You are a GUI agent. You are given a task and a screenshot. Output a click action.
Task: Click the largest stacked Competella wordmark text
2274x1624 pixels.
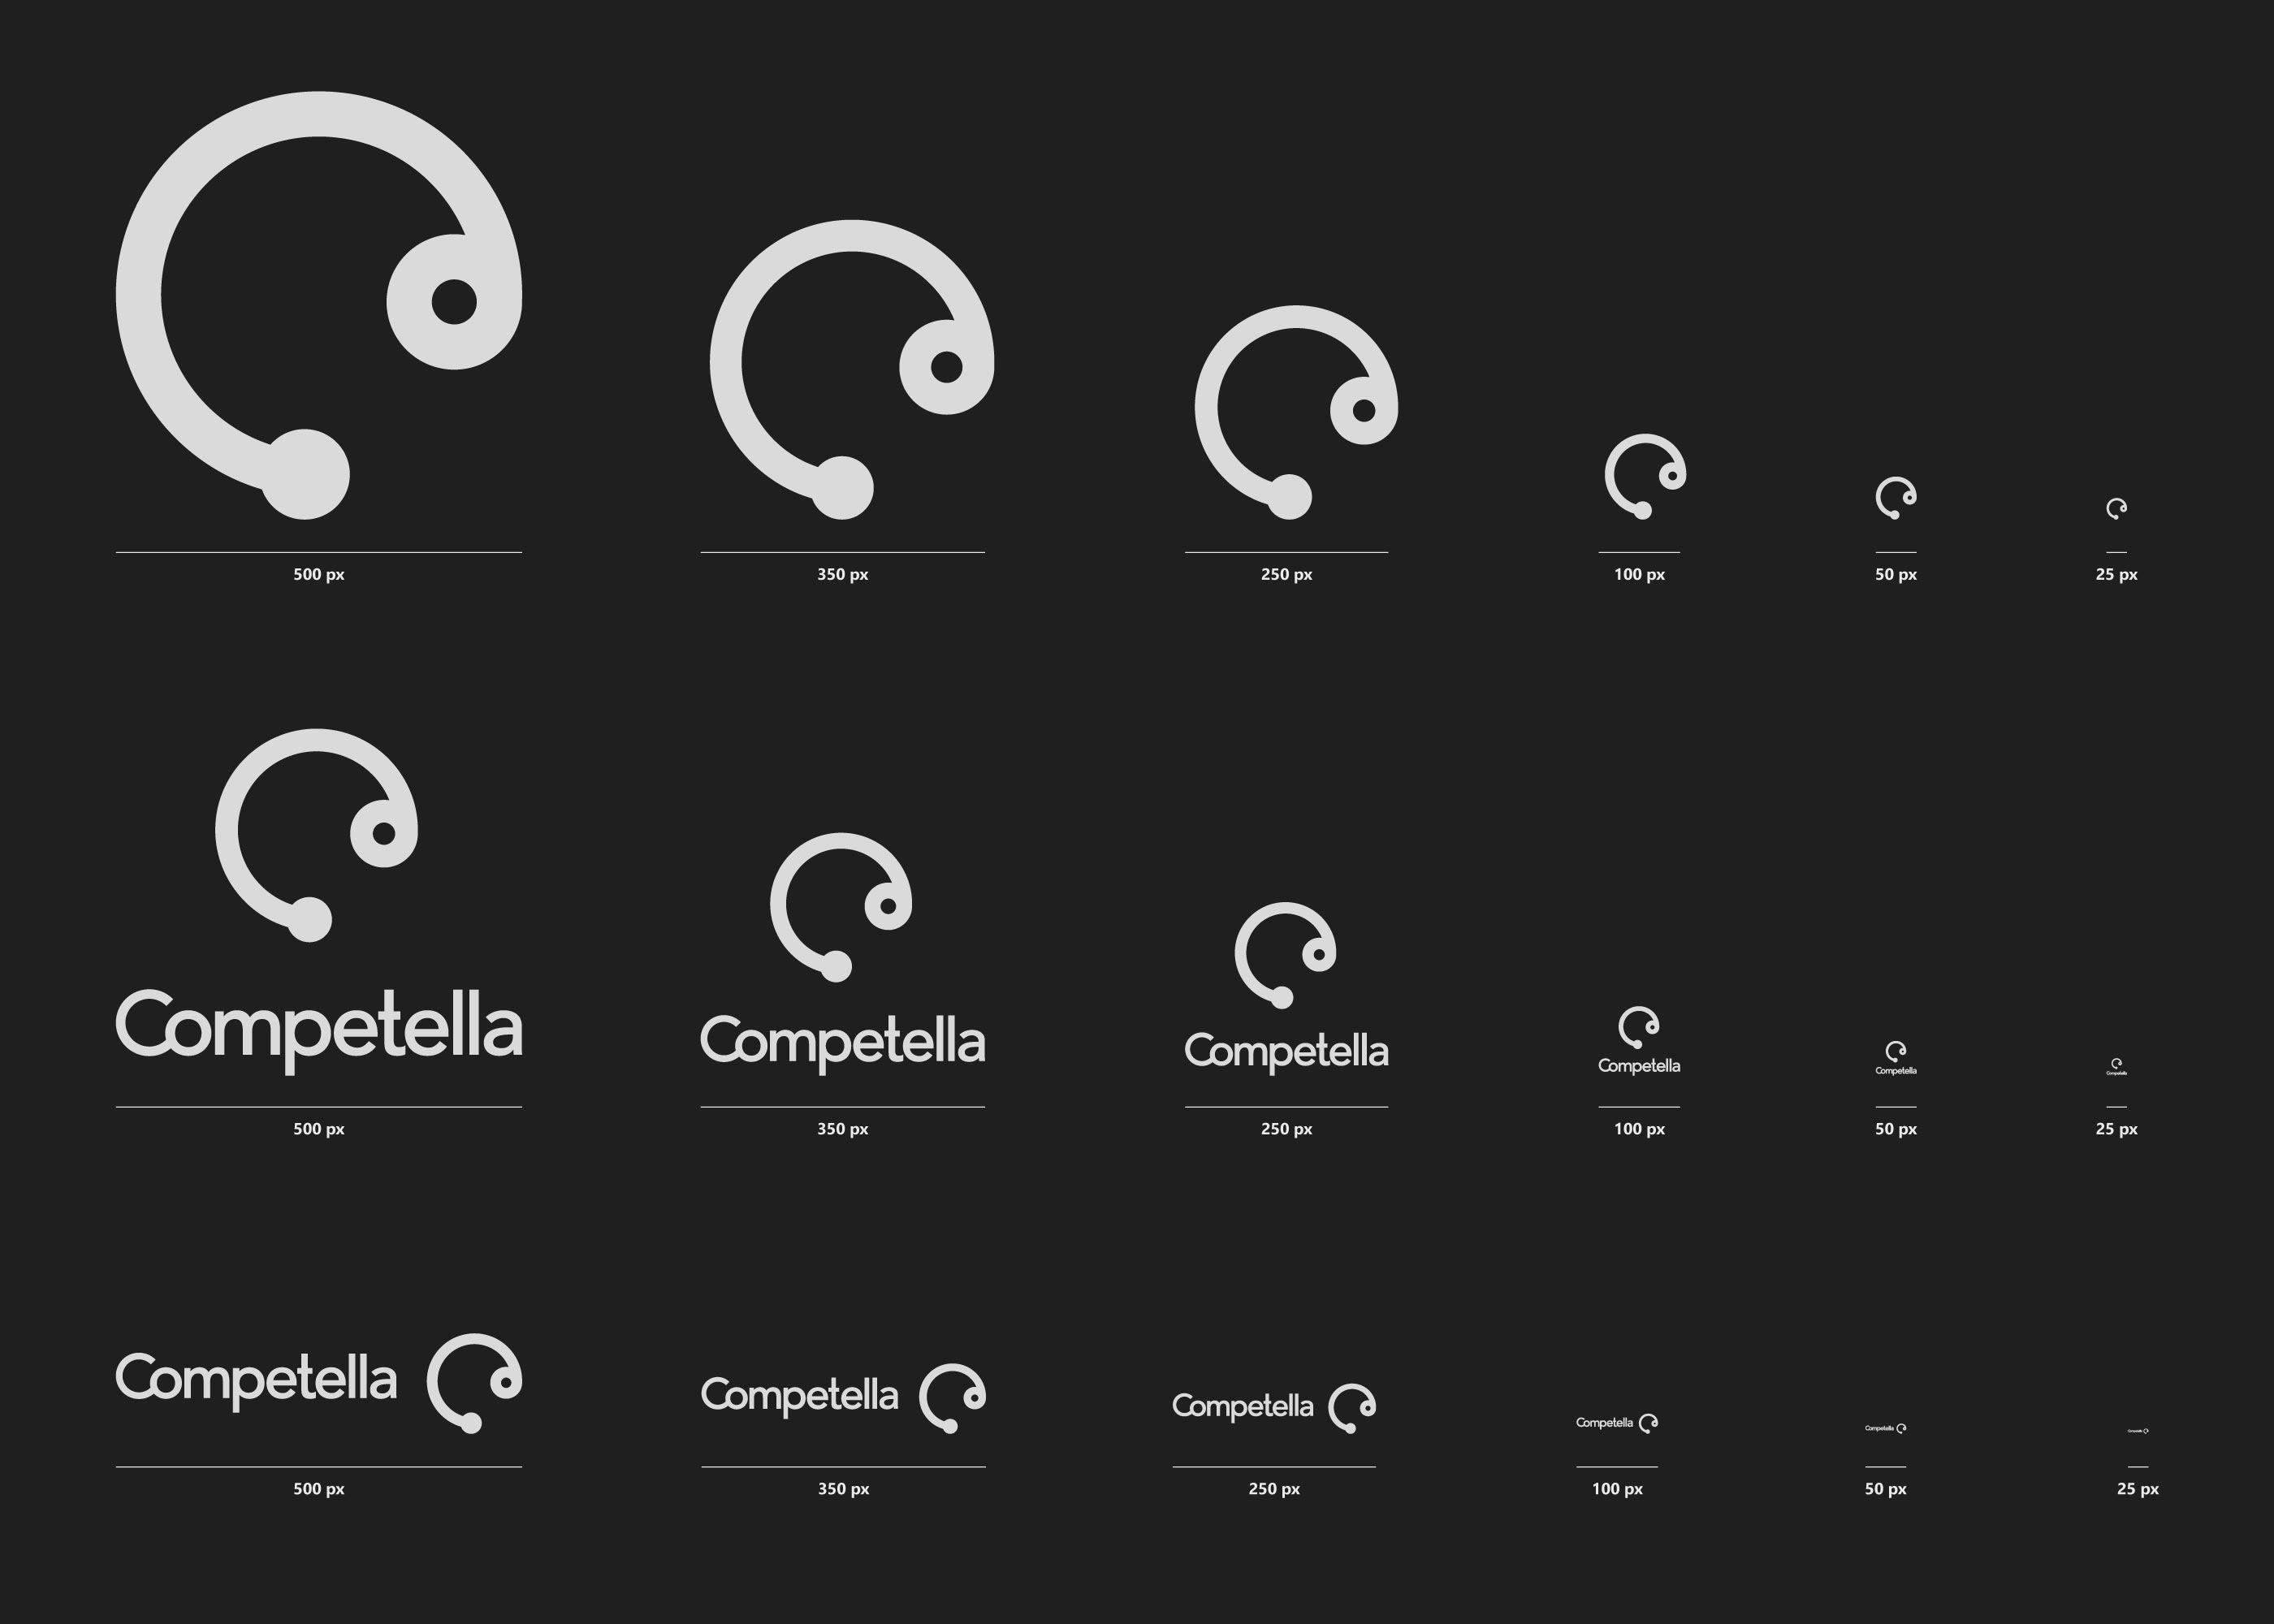point(319,1032)
